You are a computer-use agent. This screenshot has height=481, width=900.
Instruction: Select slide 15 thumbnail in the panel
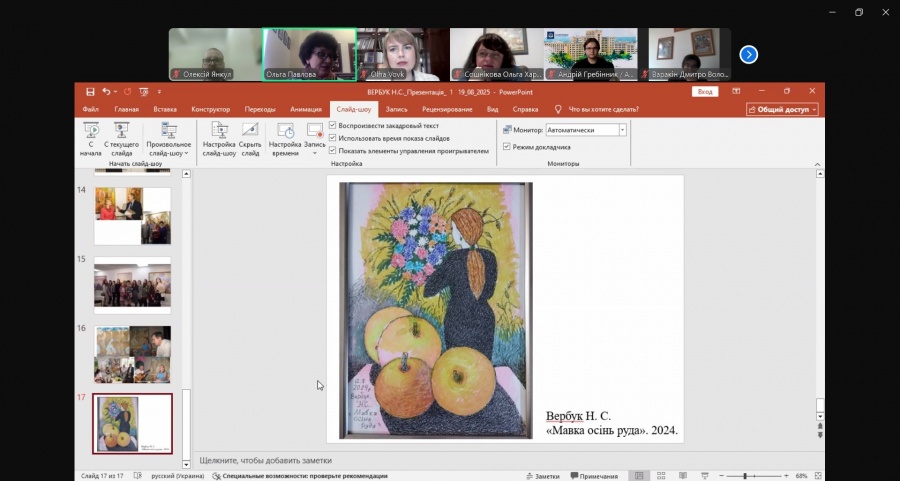pos(132,286)
